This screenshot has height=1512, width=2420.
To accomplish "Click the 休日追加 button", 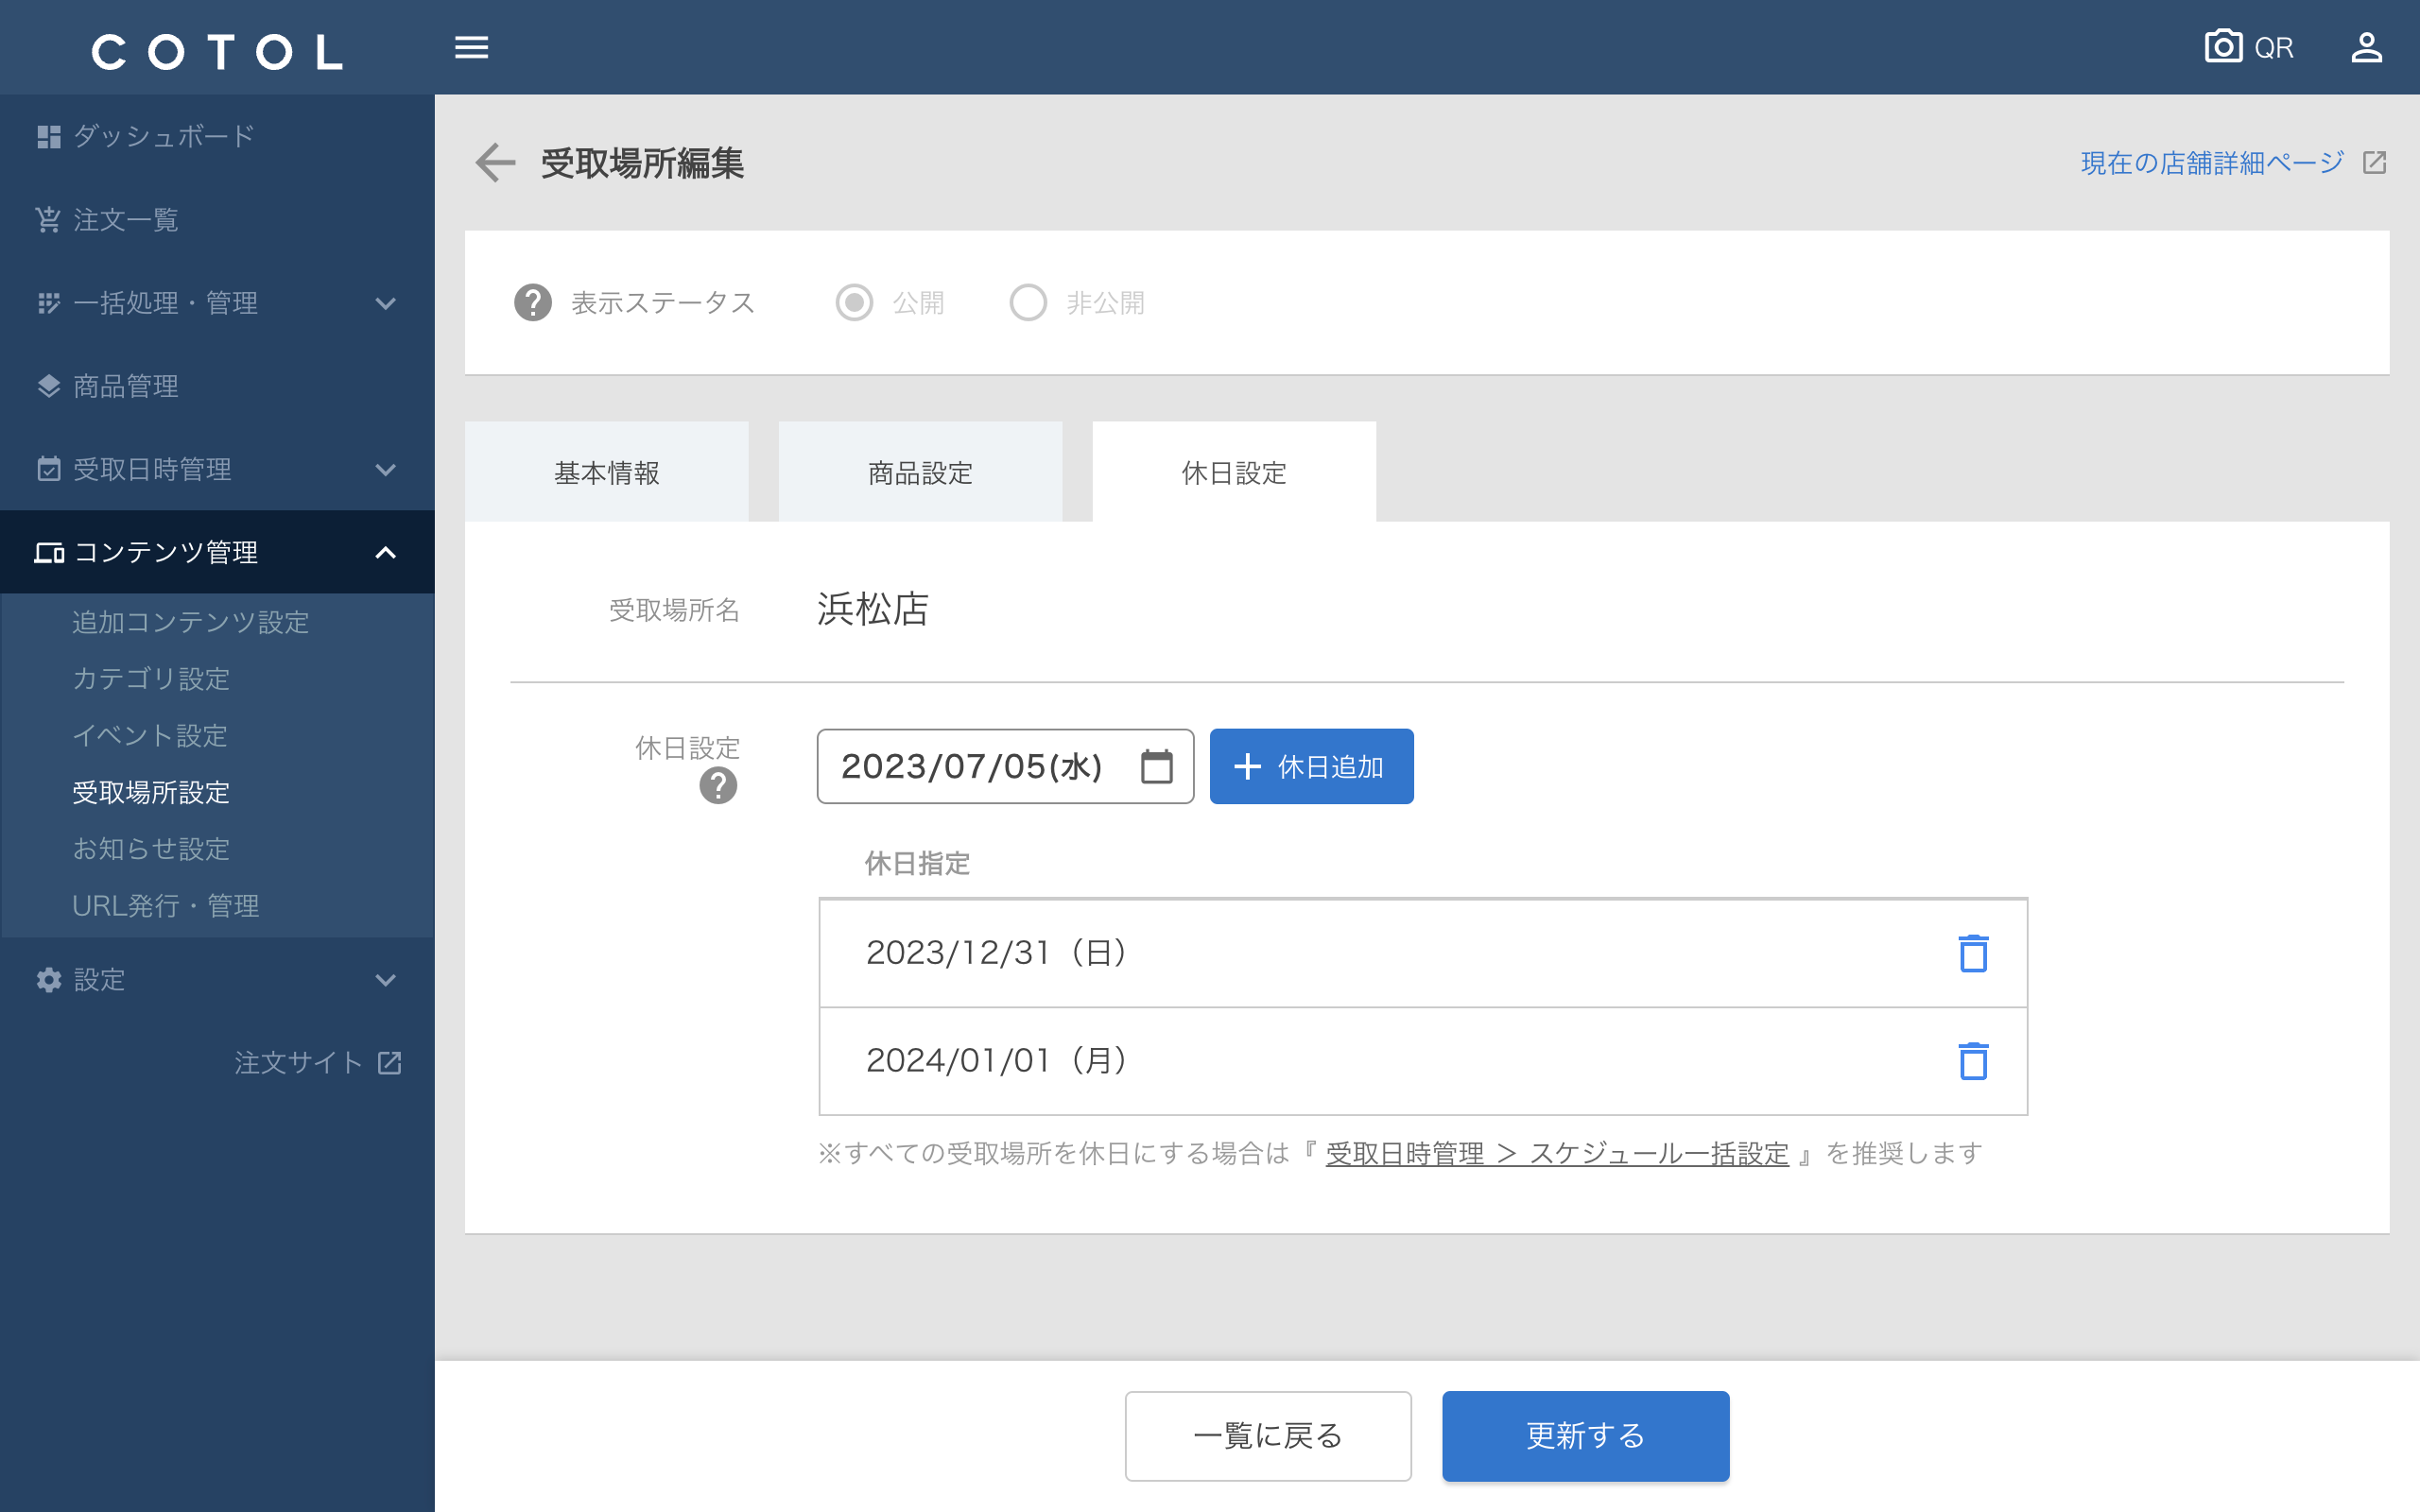I will [1311, 766].
